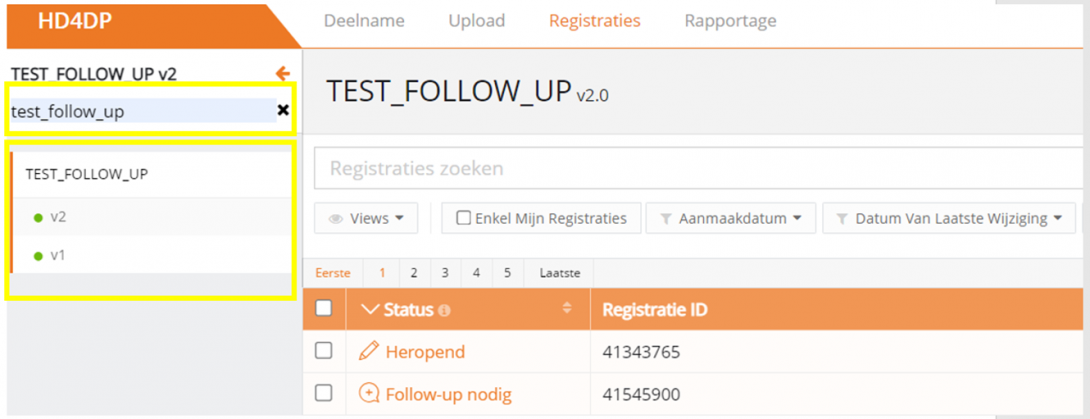Clear the test_follow_up search text
Image resolution: width=1090 pixels, height=419 pixels.
(283, 110)
